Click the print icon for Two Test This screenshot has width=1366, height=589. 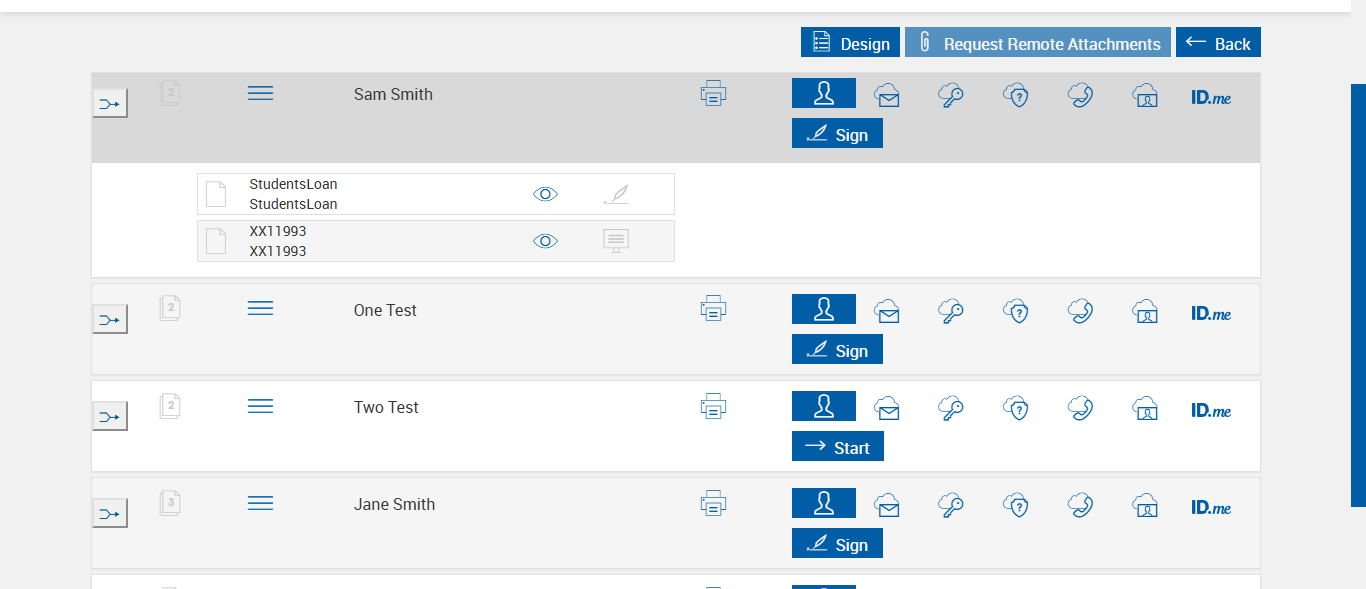713,407
